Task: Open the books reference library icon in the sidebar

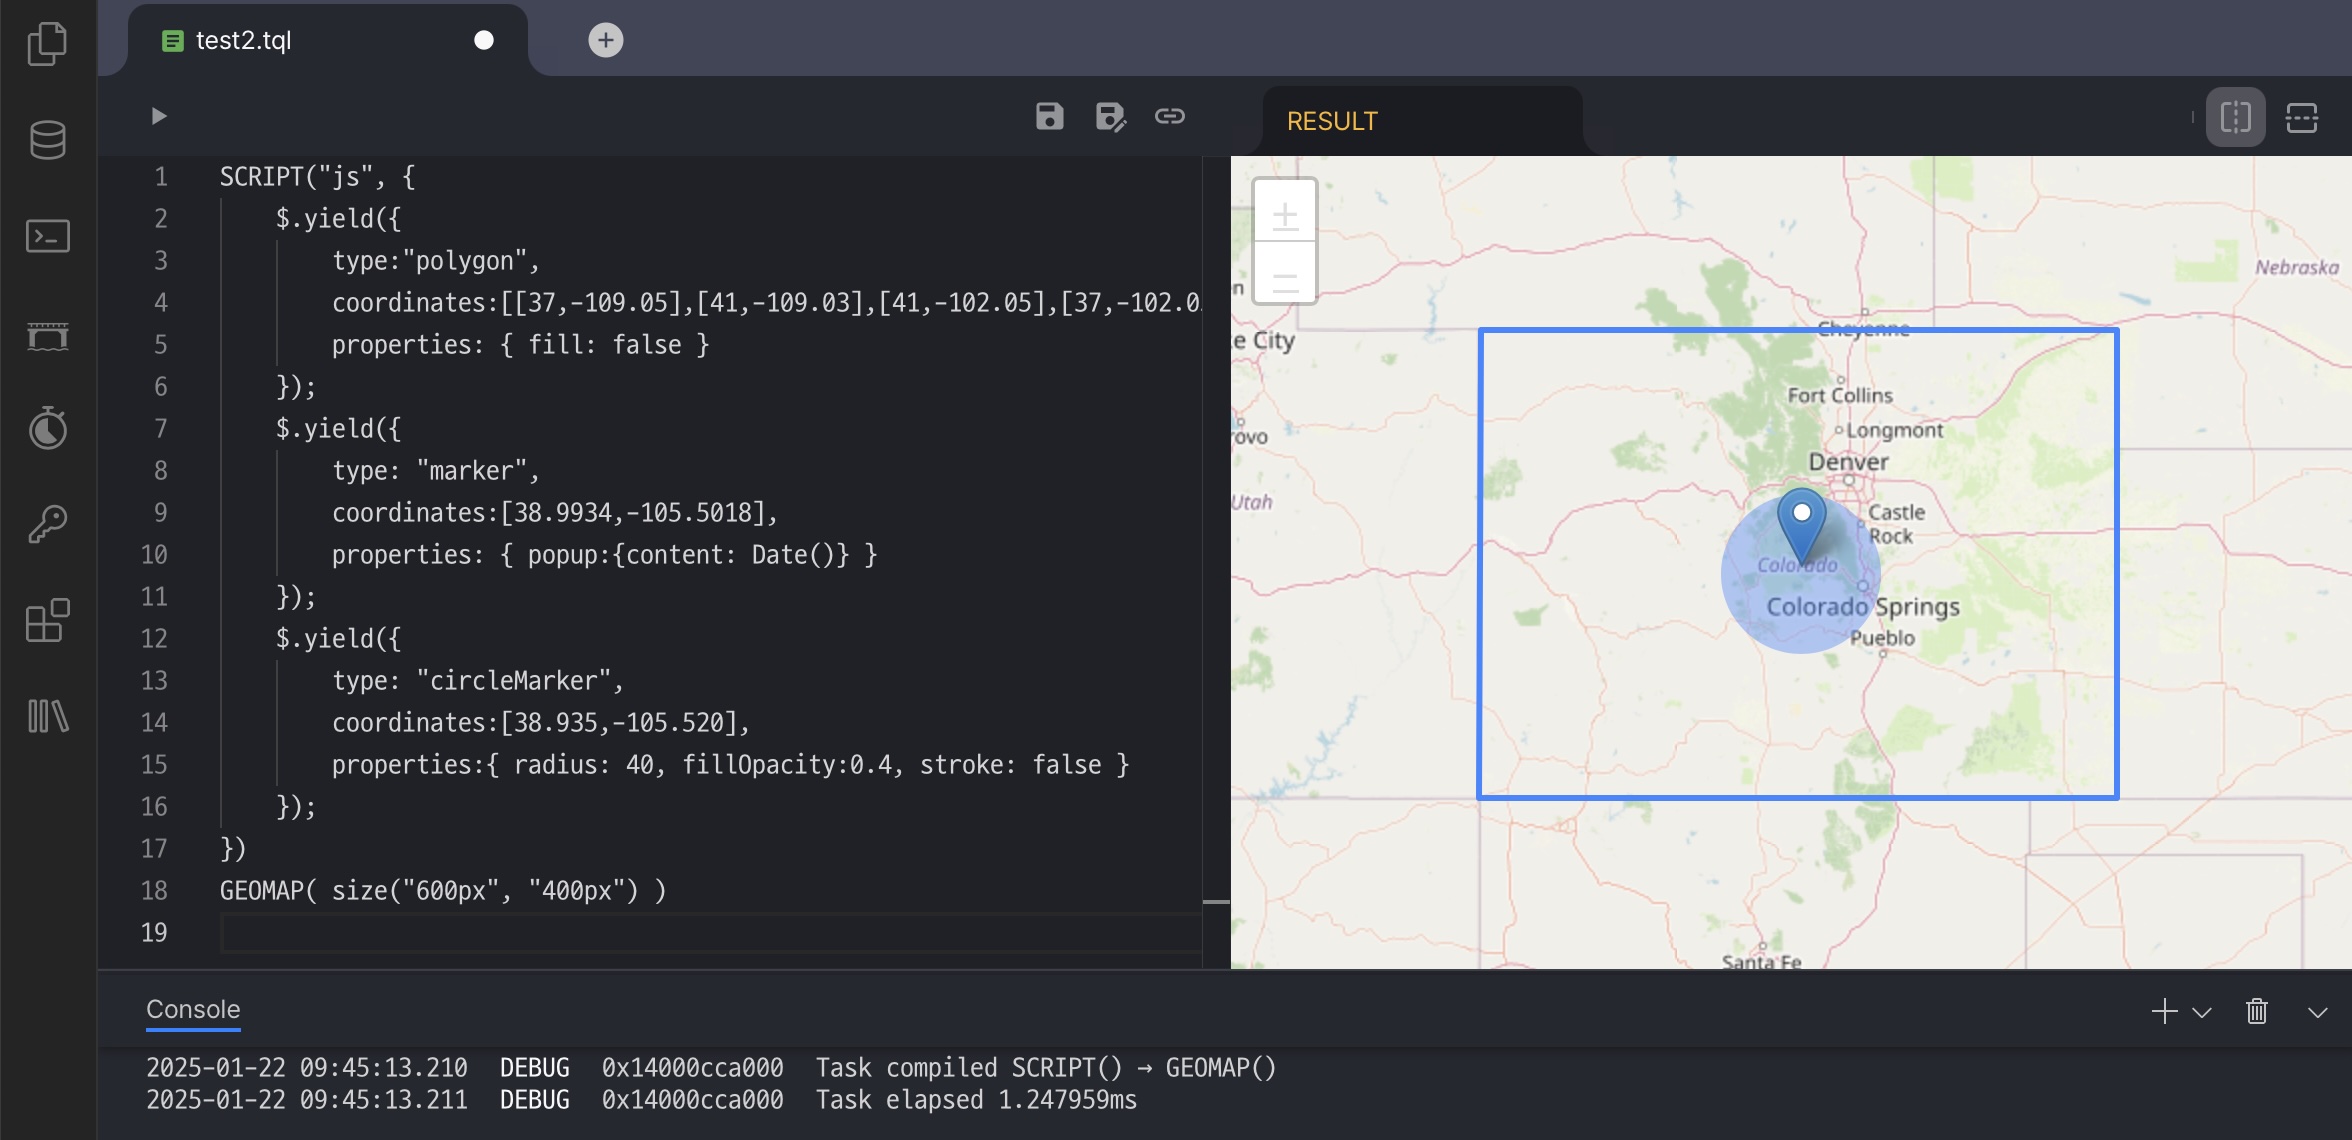Action: pyautogui.click(x=47, y=716)
